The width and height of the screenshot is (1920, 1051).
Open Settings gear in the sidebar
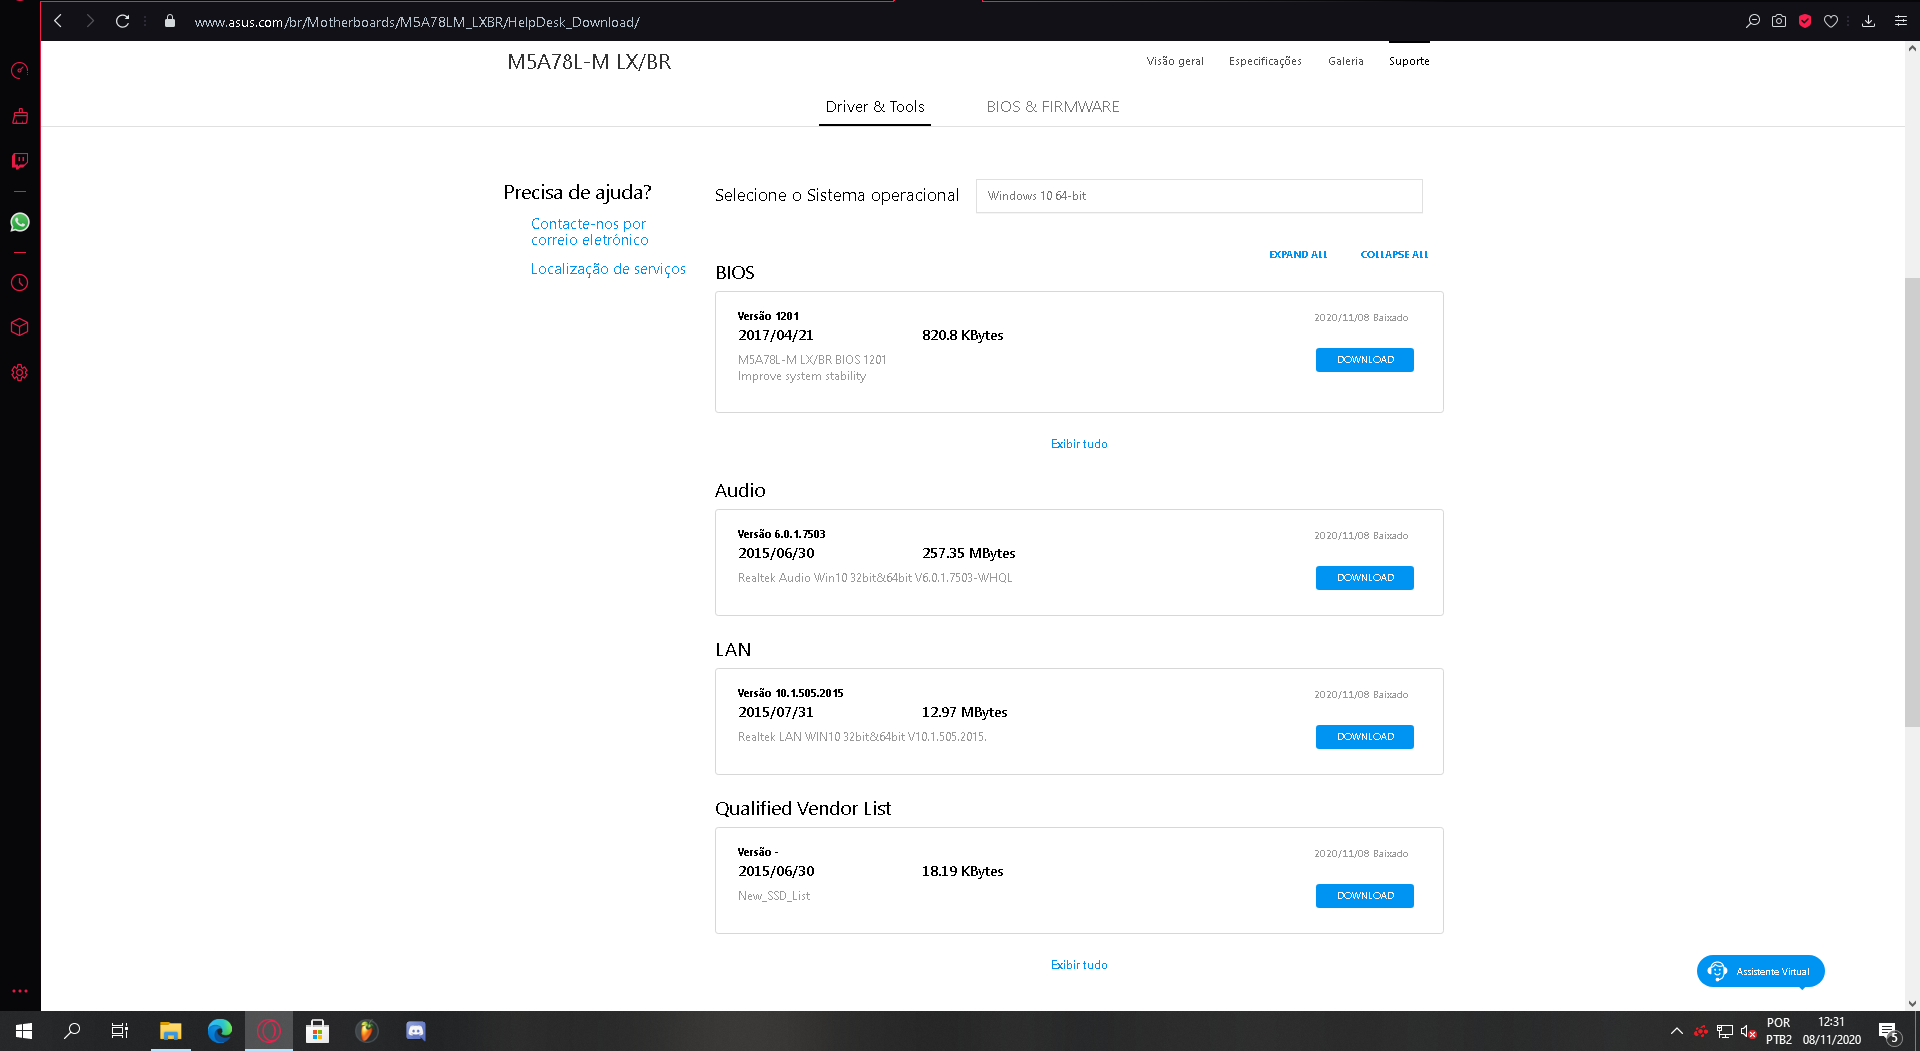[20, 373]
